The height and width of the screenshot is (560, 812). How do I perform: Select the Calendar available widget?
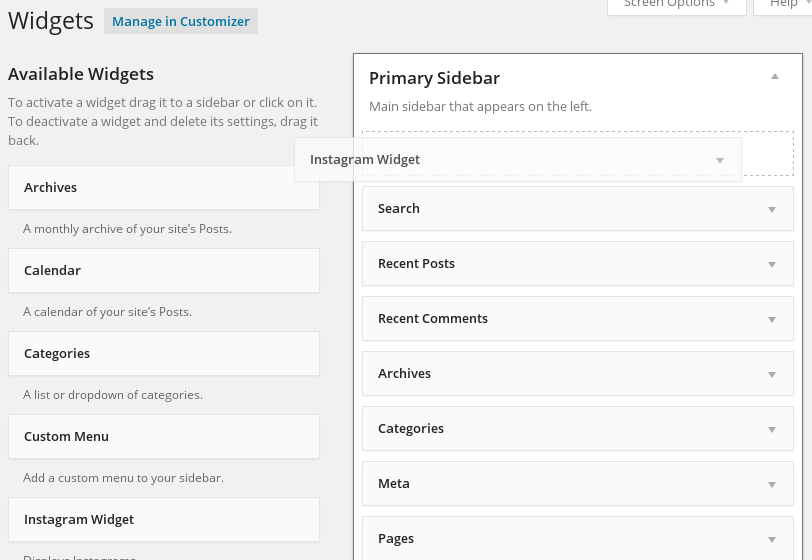[x=164, y=270]
